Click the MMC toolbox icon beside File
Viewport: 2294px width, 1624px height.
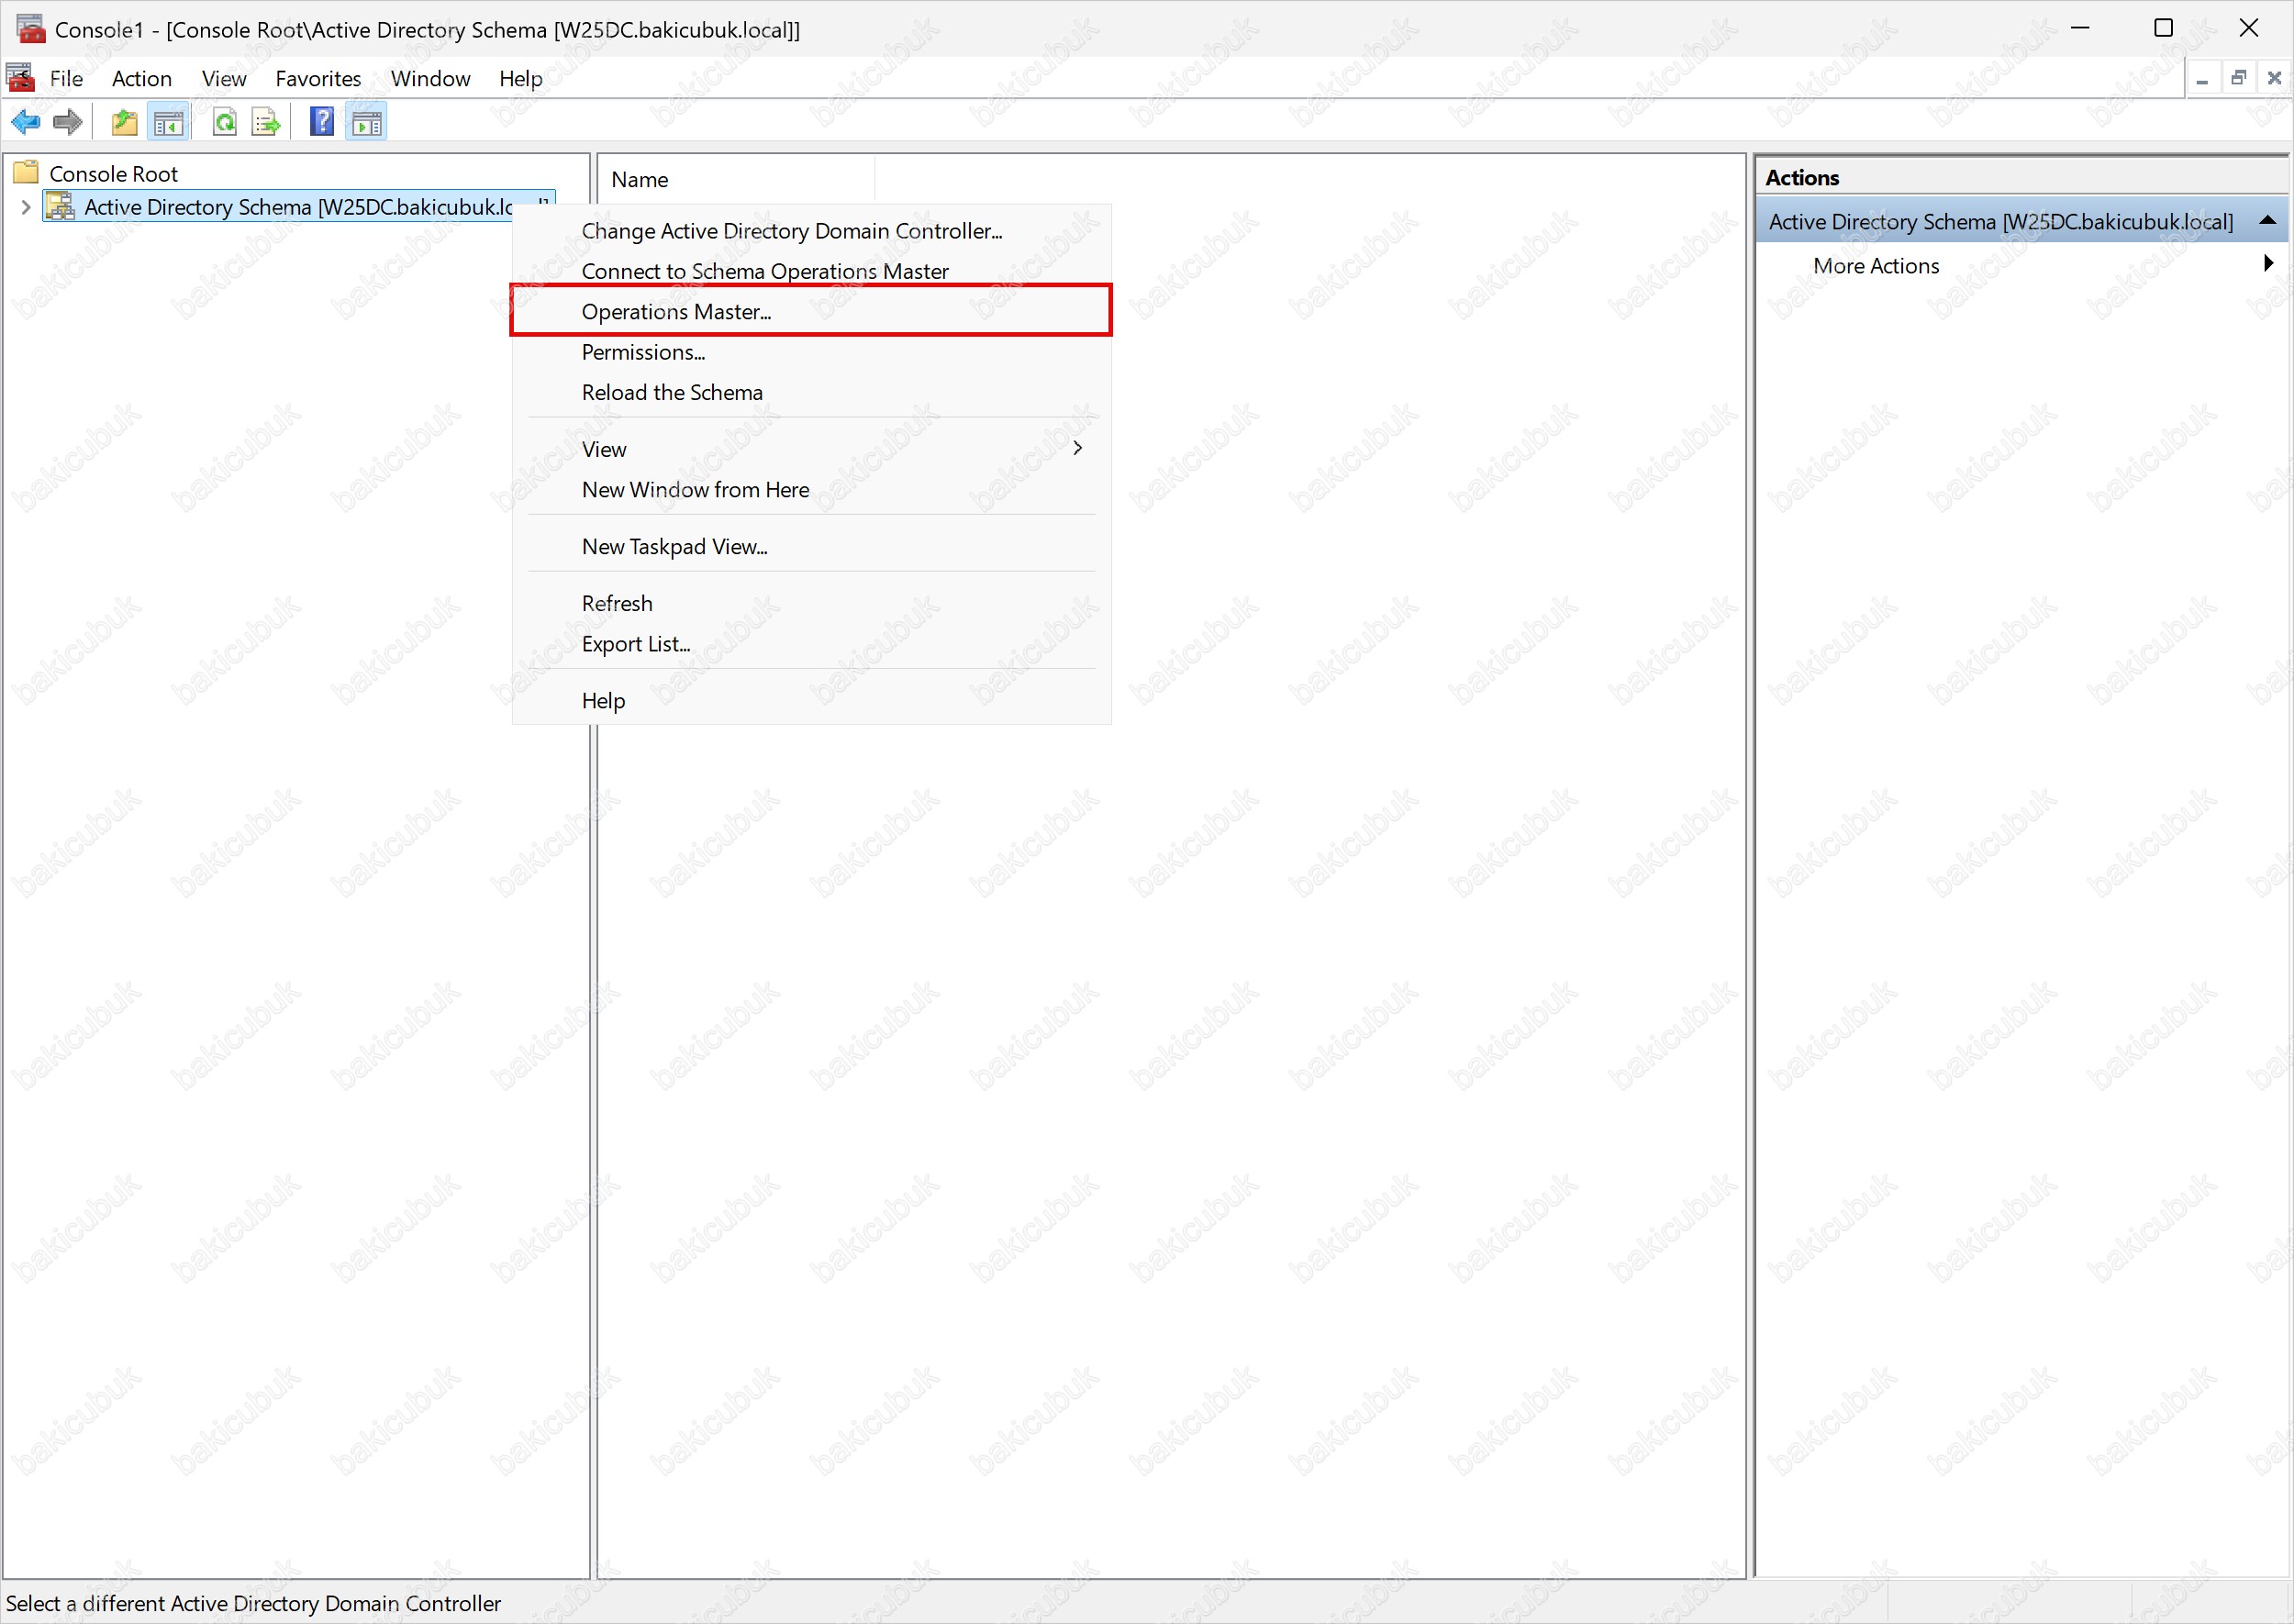point(20,77)
